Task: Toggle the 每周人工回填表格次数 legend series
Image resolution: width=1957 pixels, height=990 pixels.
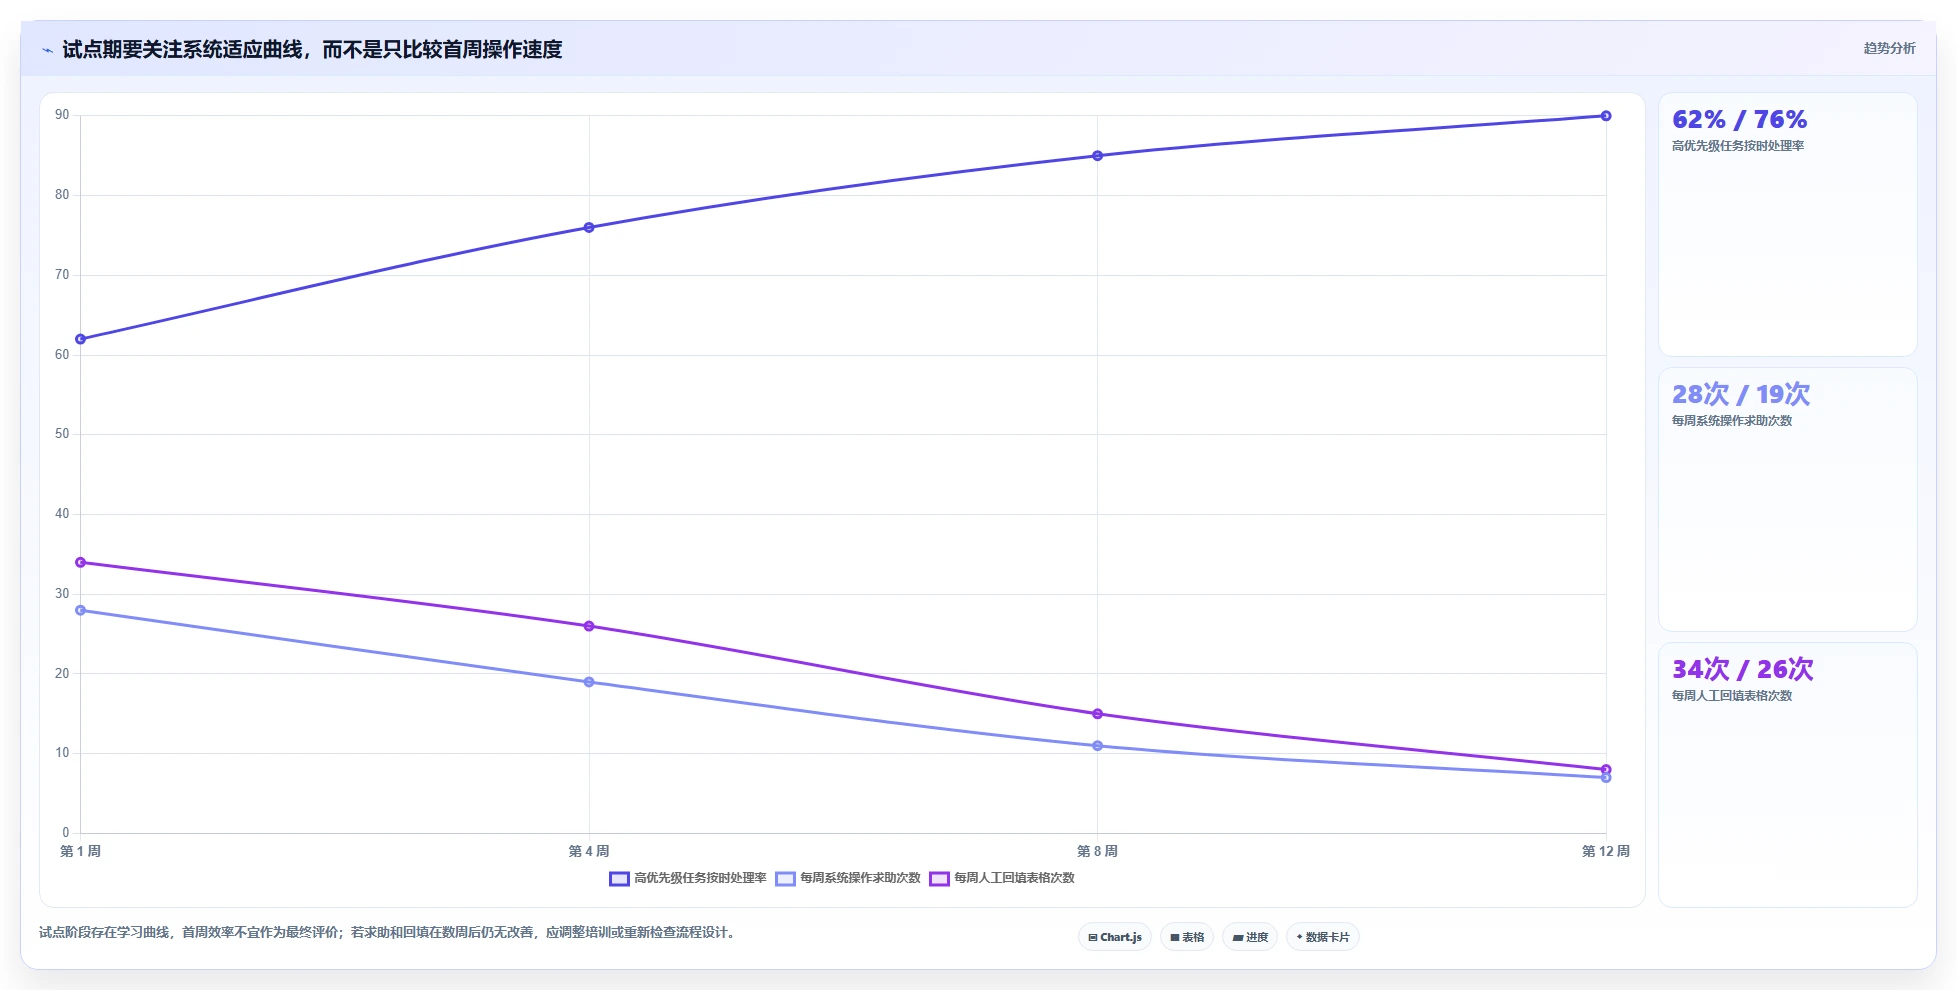Action: click(1002, 878)
